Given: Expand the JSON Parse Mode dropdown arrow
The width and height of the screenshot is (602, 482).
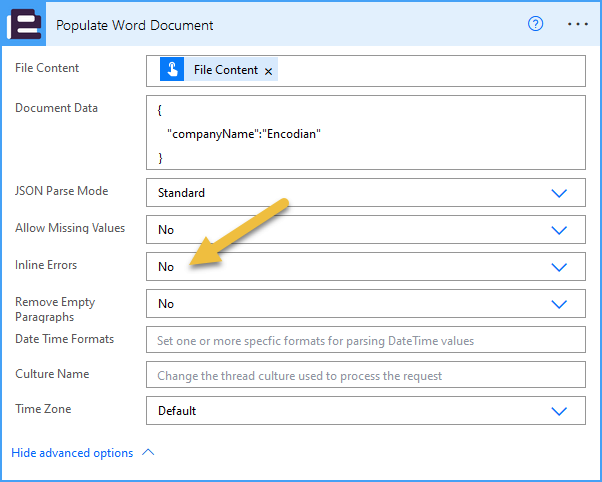Looking at the screenshot, I should (x=559, y=193).
